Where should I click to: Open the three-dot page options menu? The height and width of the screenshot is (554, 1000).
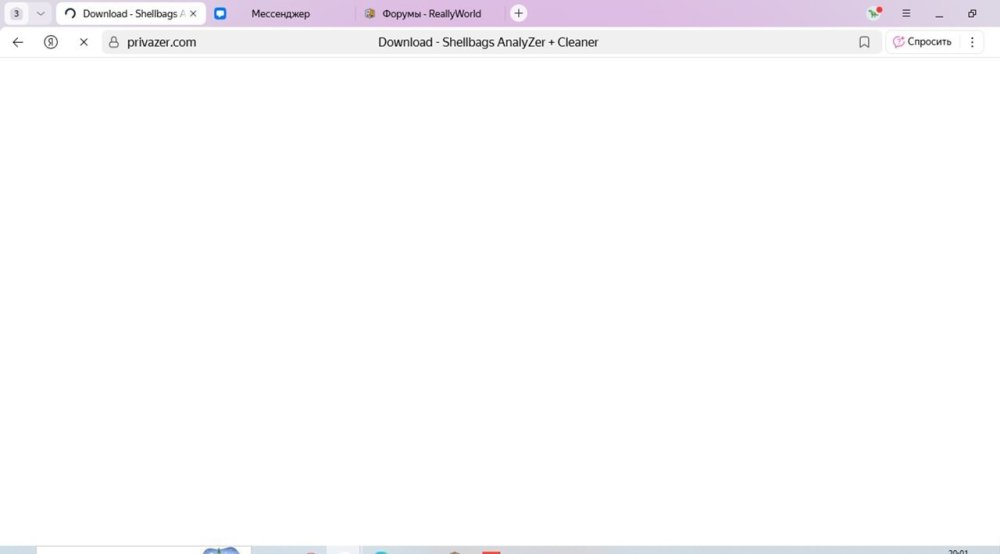(972, 42)
